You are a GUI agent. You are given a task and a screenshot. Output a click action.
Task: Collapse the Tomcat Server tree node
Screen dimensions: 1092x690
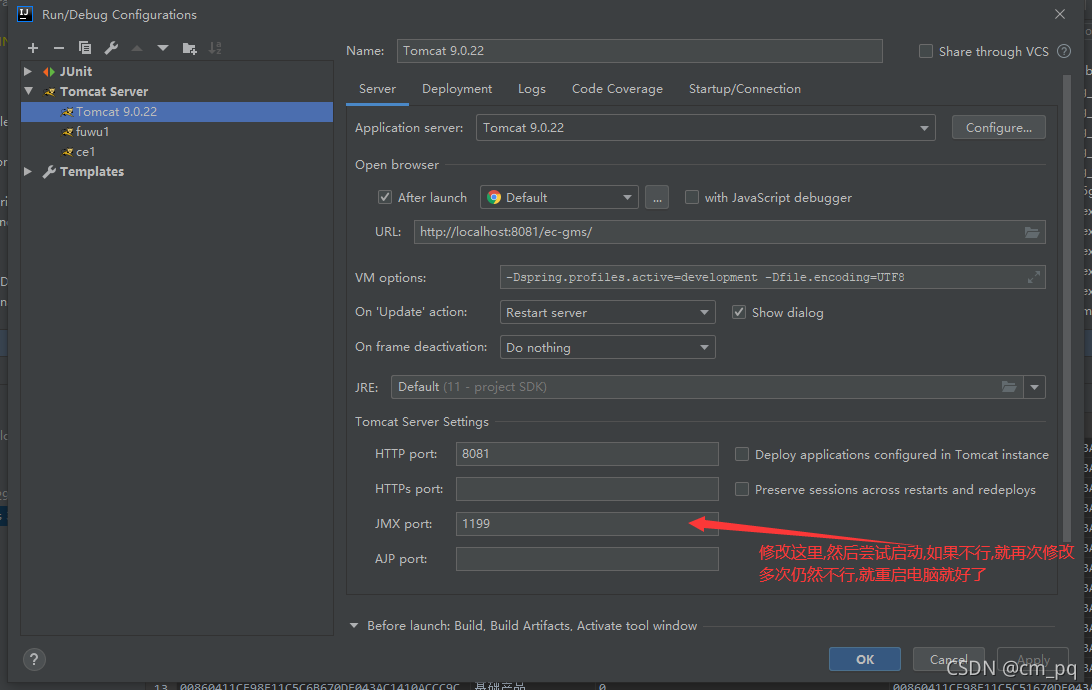click(28, 91)
